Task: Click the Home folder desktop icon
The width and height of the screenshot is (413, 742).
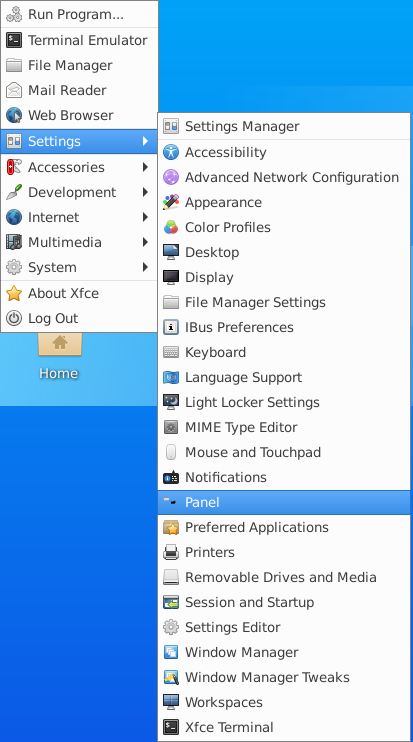Action: 59,344
